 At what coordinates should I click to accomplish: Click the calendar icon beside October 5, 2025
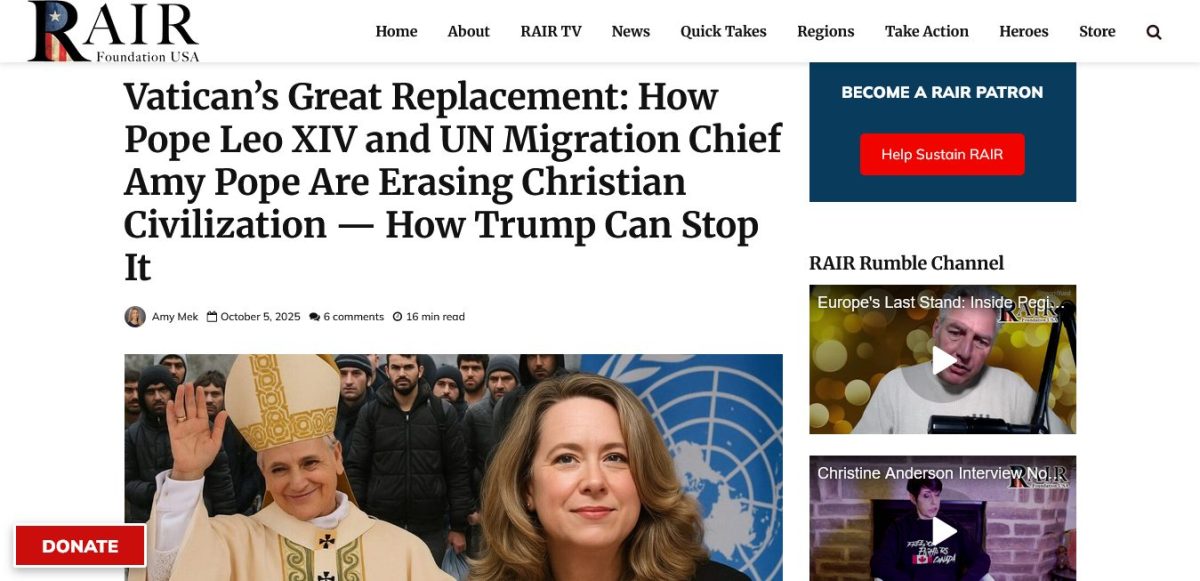212,317
